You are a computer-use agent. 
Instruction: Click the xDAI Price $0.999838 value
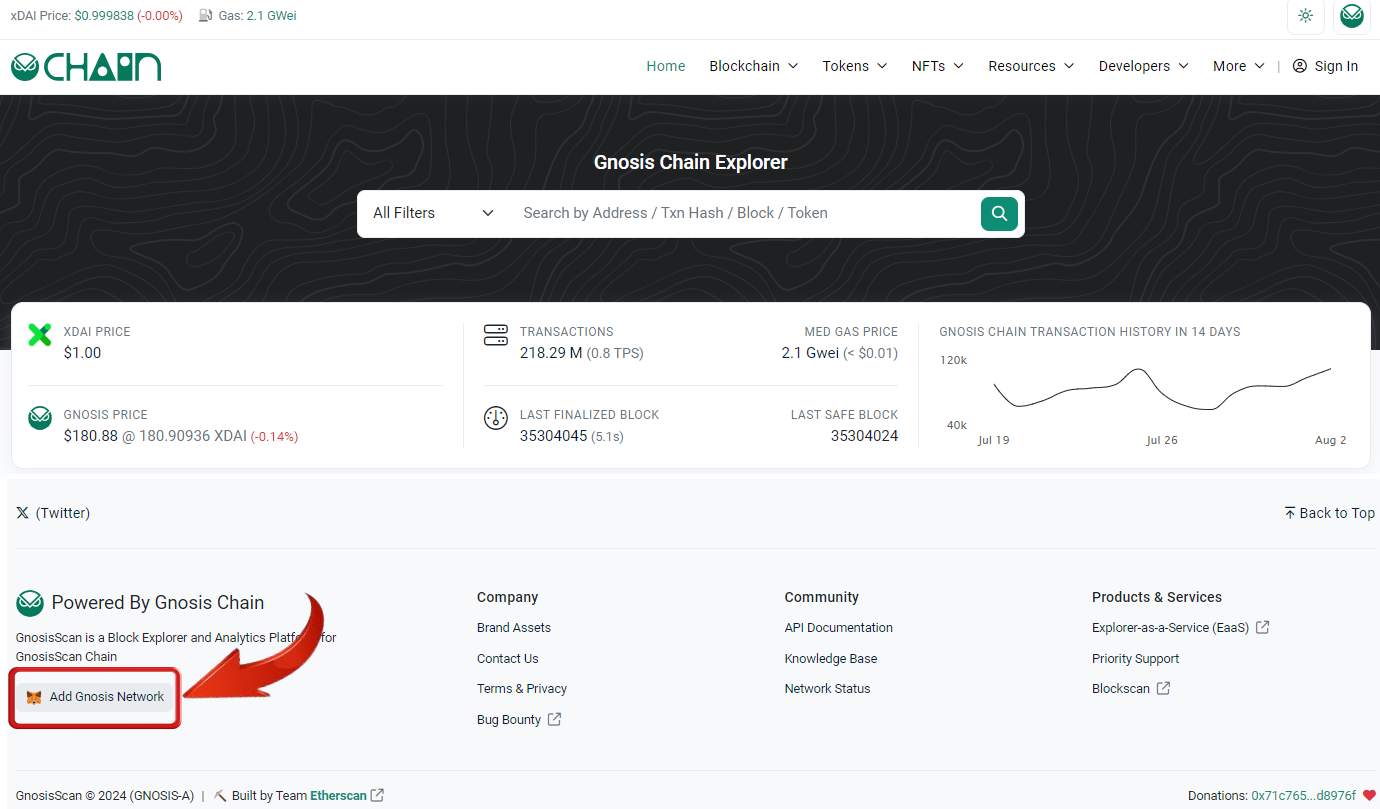tap(104, 16)
